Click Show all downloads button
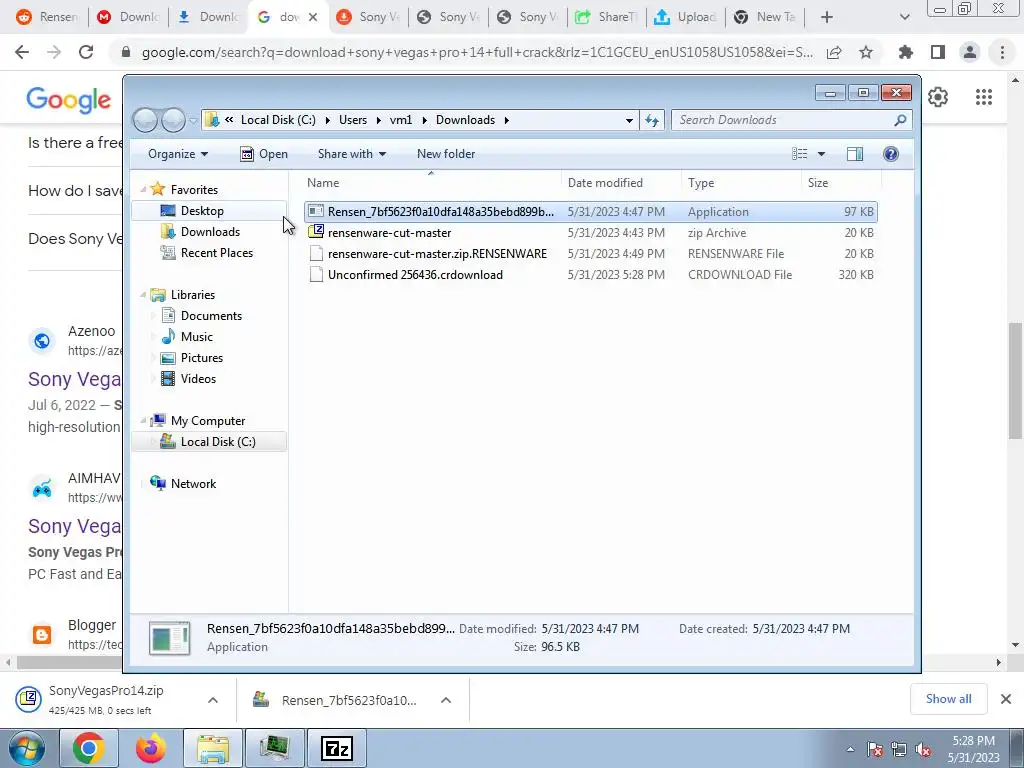 pos(948,699)
